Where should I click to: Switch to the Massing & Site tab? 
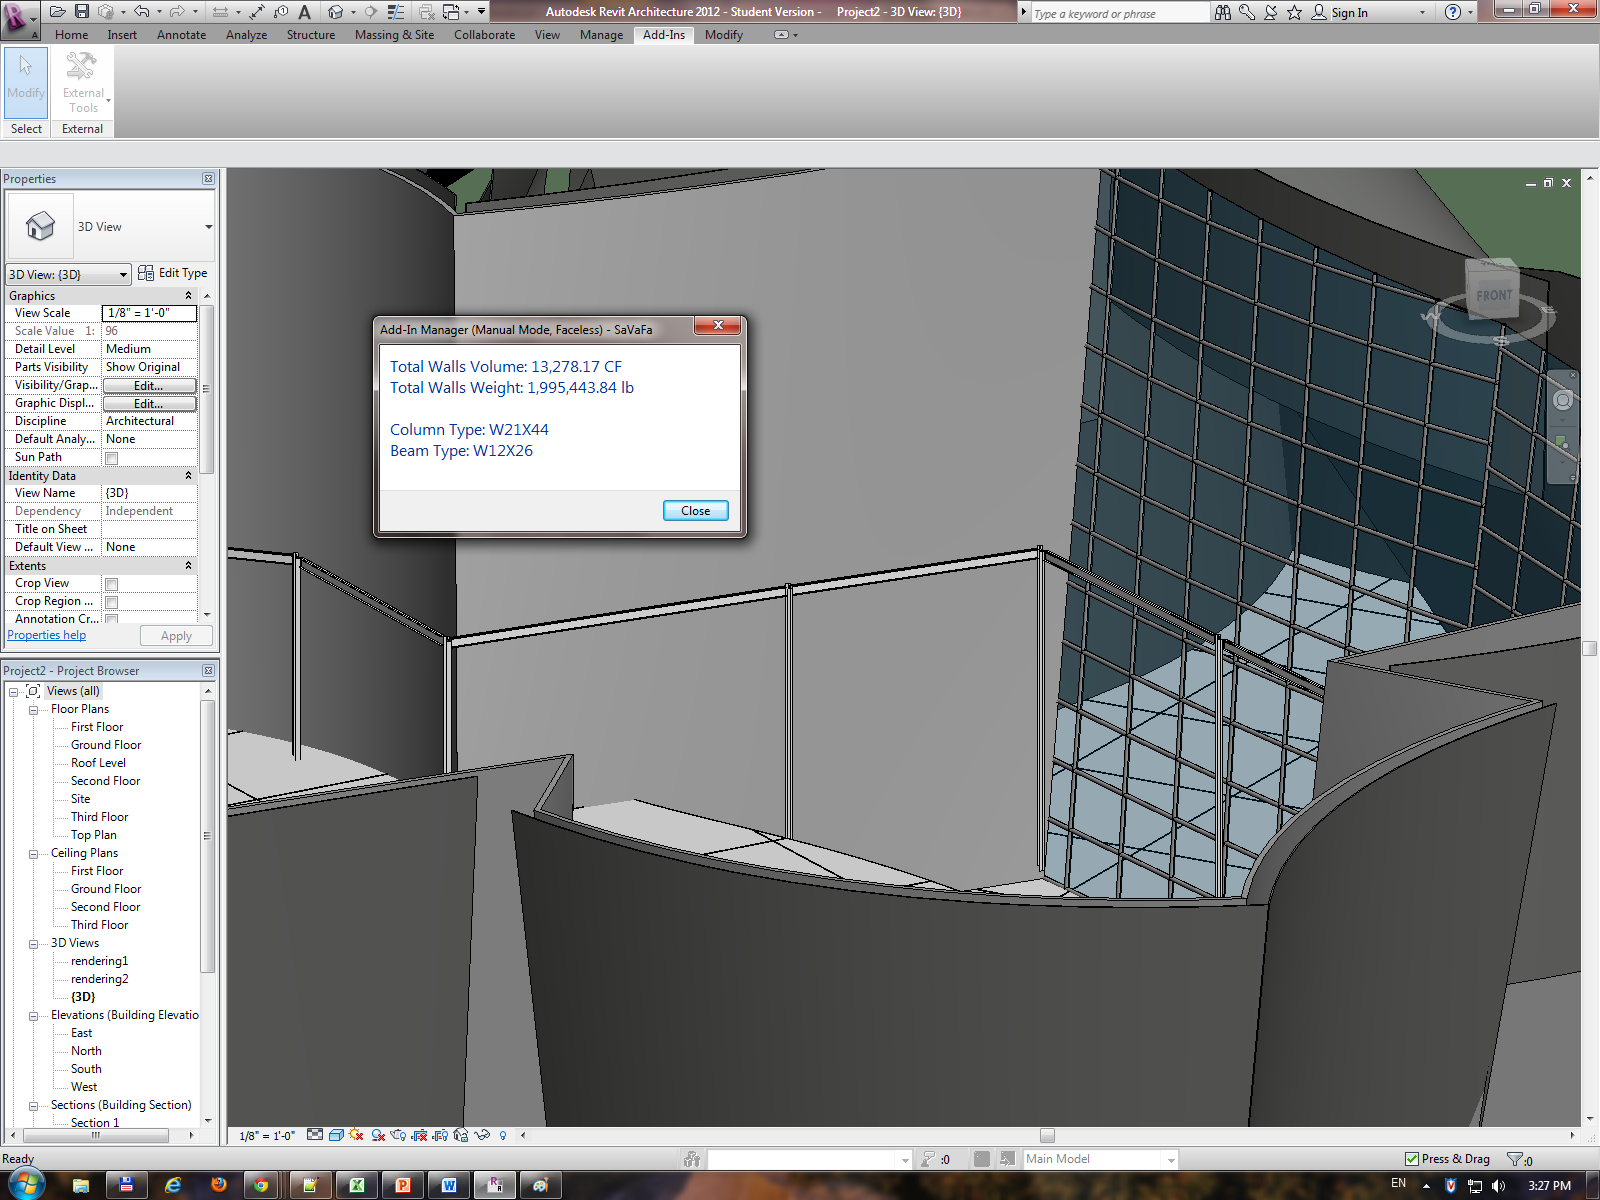click(394, 35)
